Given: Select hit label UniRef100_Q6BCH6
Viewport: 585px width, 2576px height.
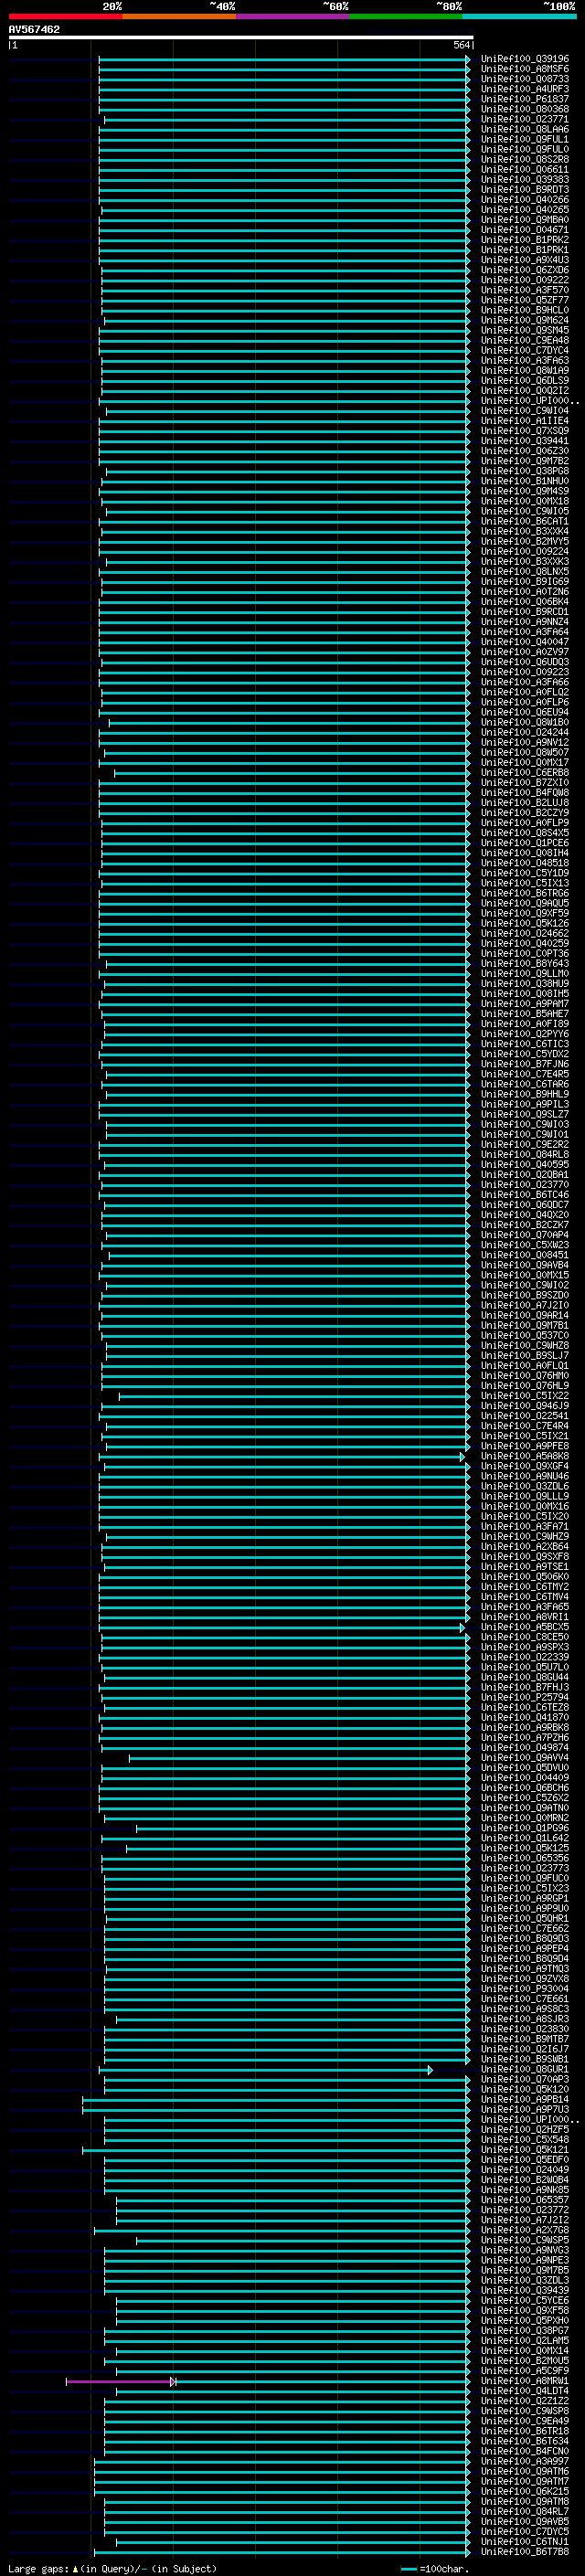Looking at the screenshot, I should pyautogui.click(x=524, y=1787).
